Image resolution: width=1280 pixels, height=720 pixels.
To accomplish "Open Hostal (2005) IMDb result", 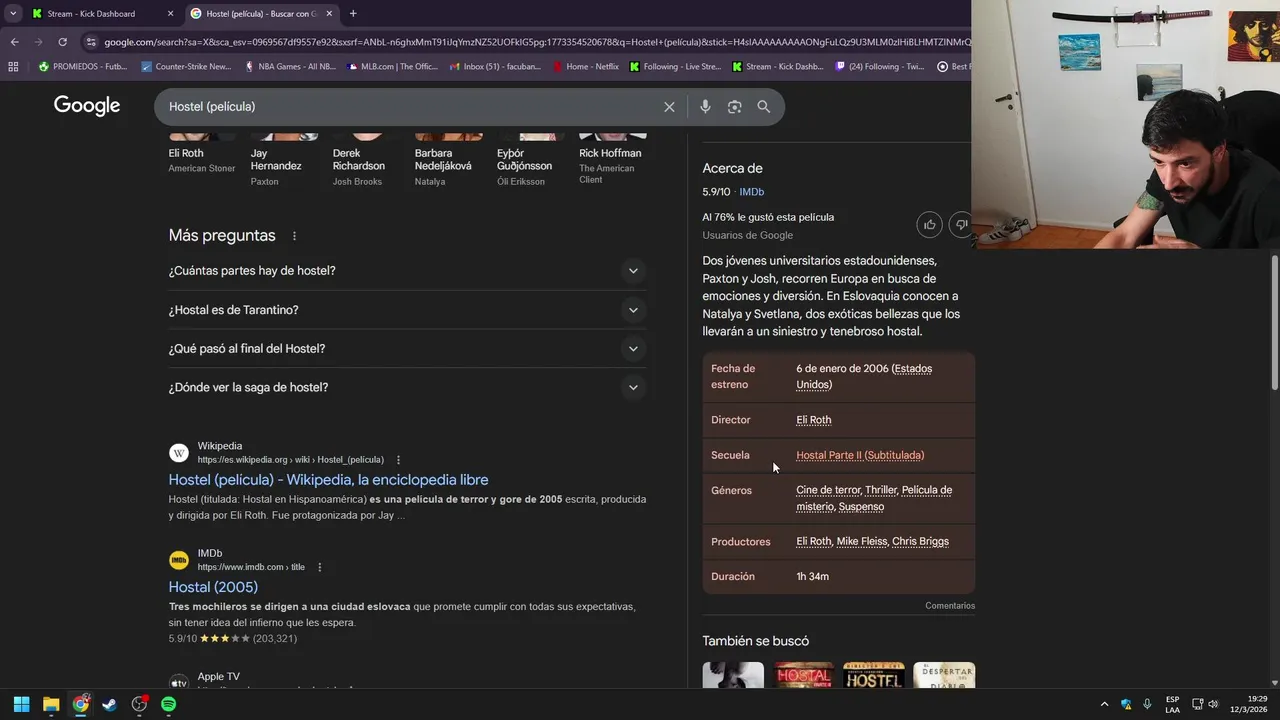I will click(x=213, y=587).
